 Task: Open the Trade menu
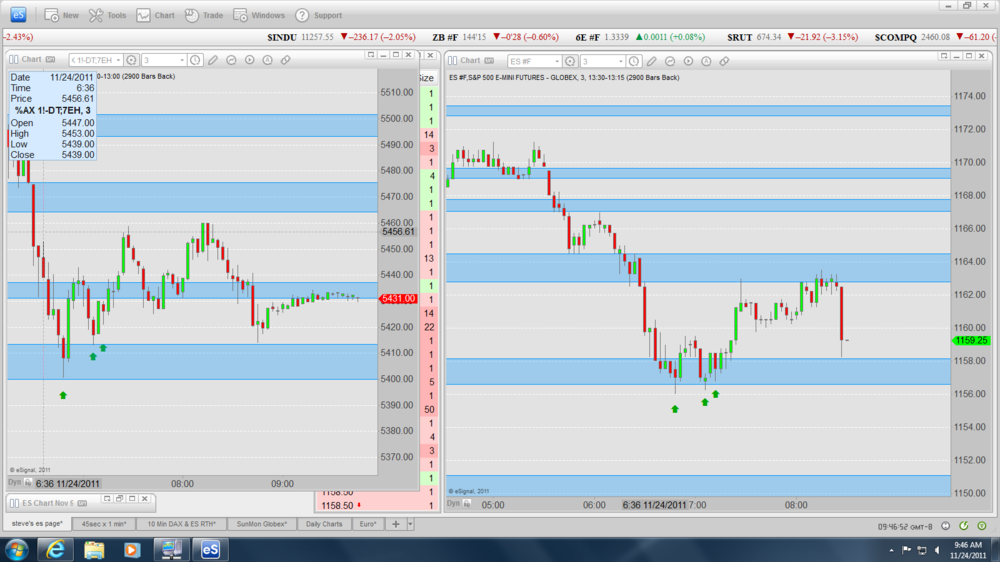[x=204, y=15]
